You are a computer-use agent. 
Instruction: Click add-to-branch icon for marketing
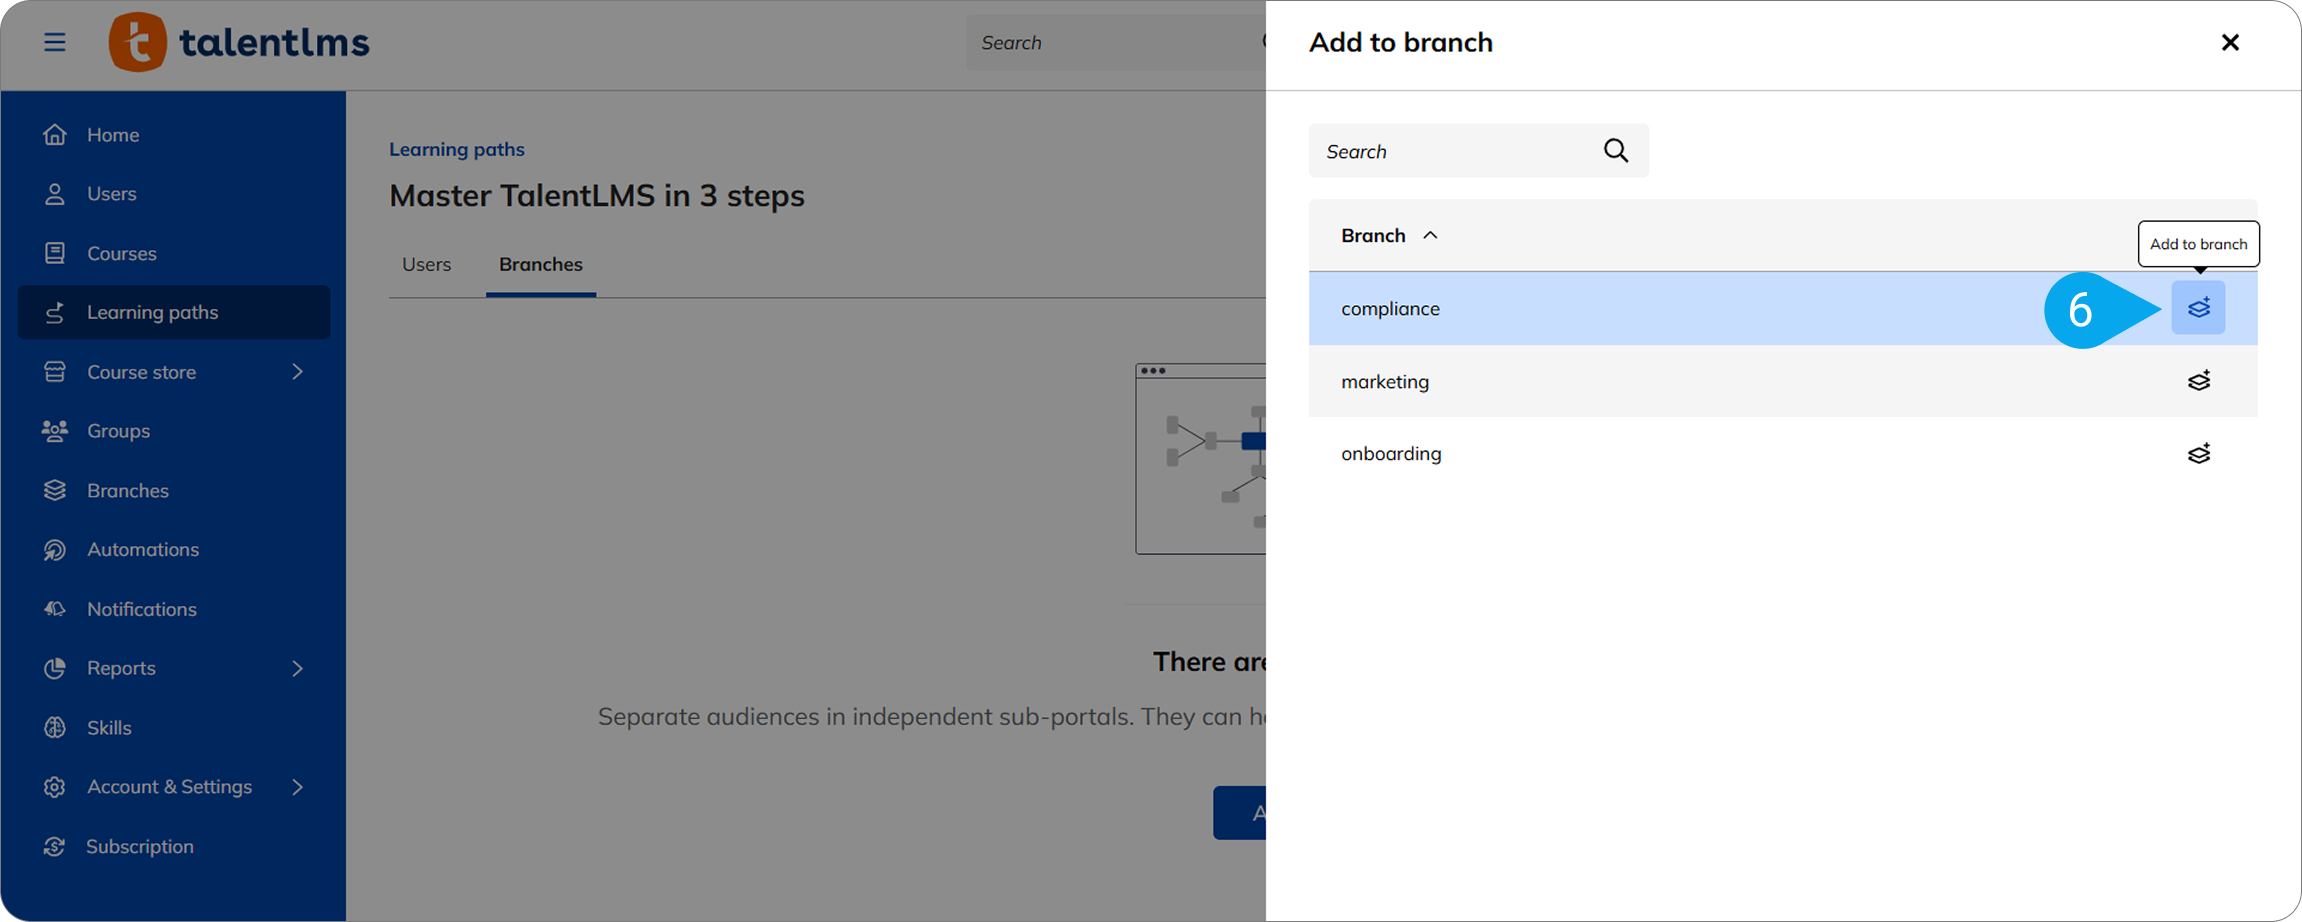coord(2197,381)
